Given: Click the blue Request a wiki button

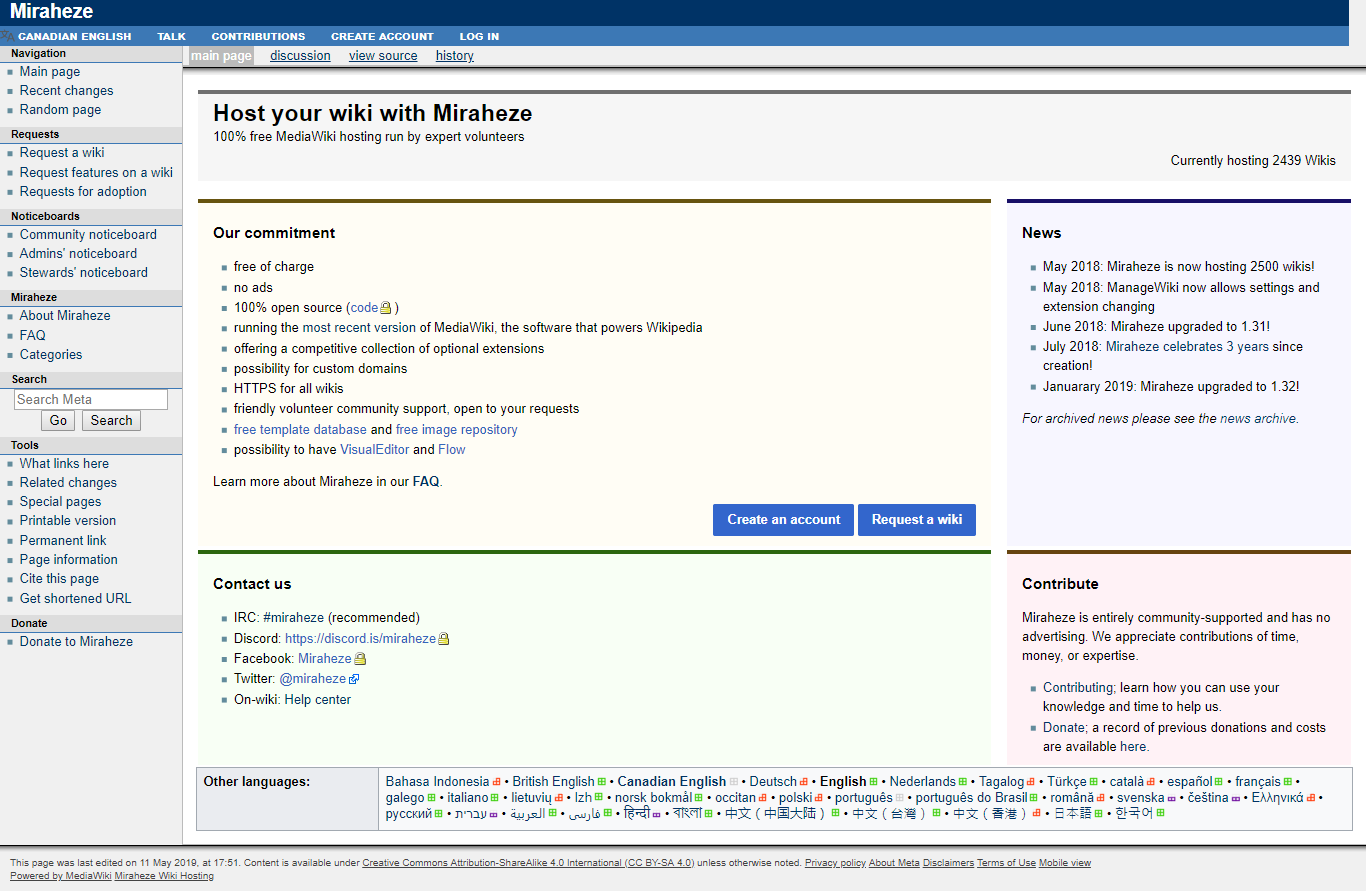Looking at the screenshot, I should click(917, 520).
